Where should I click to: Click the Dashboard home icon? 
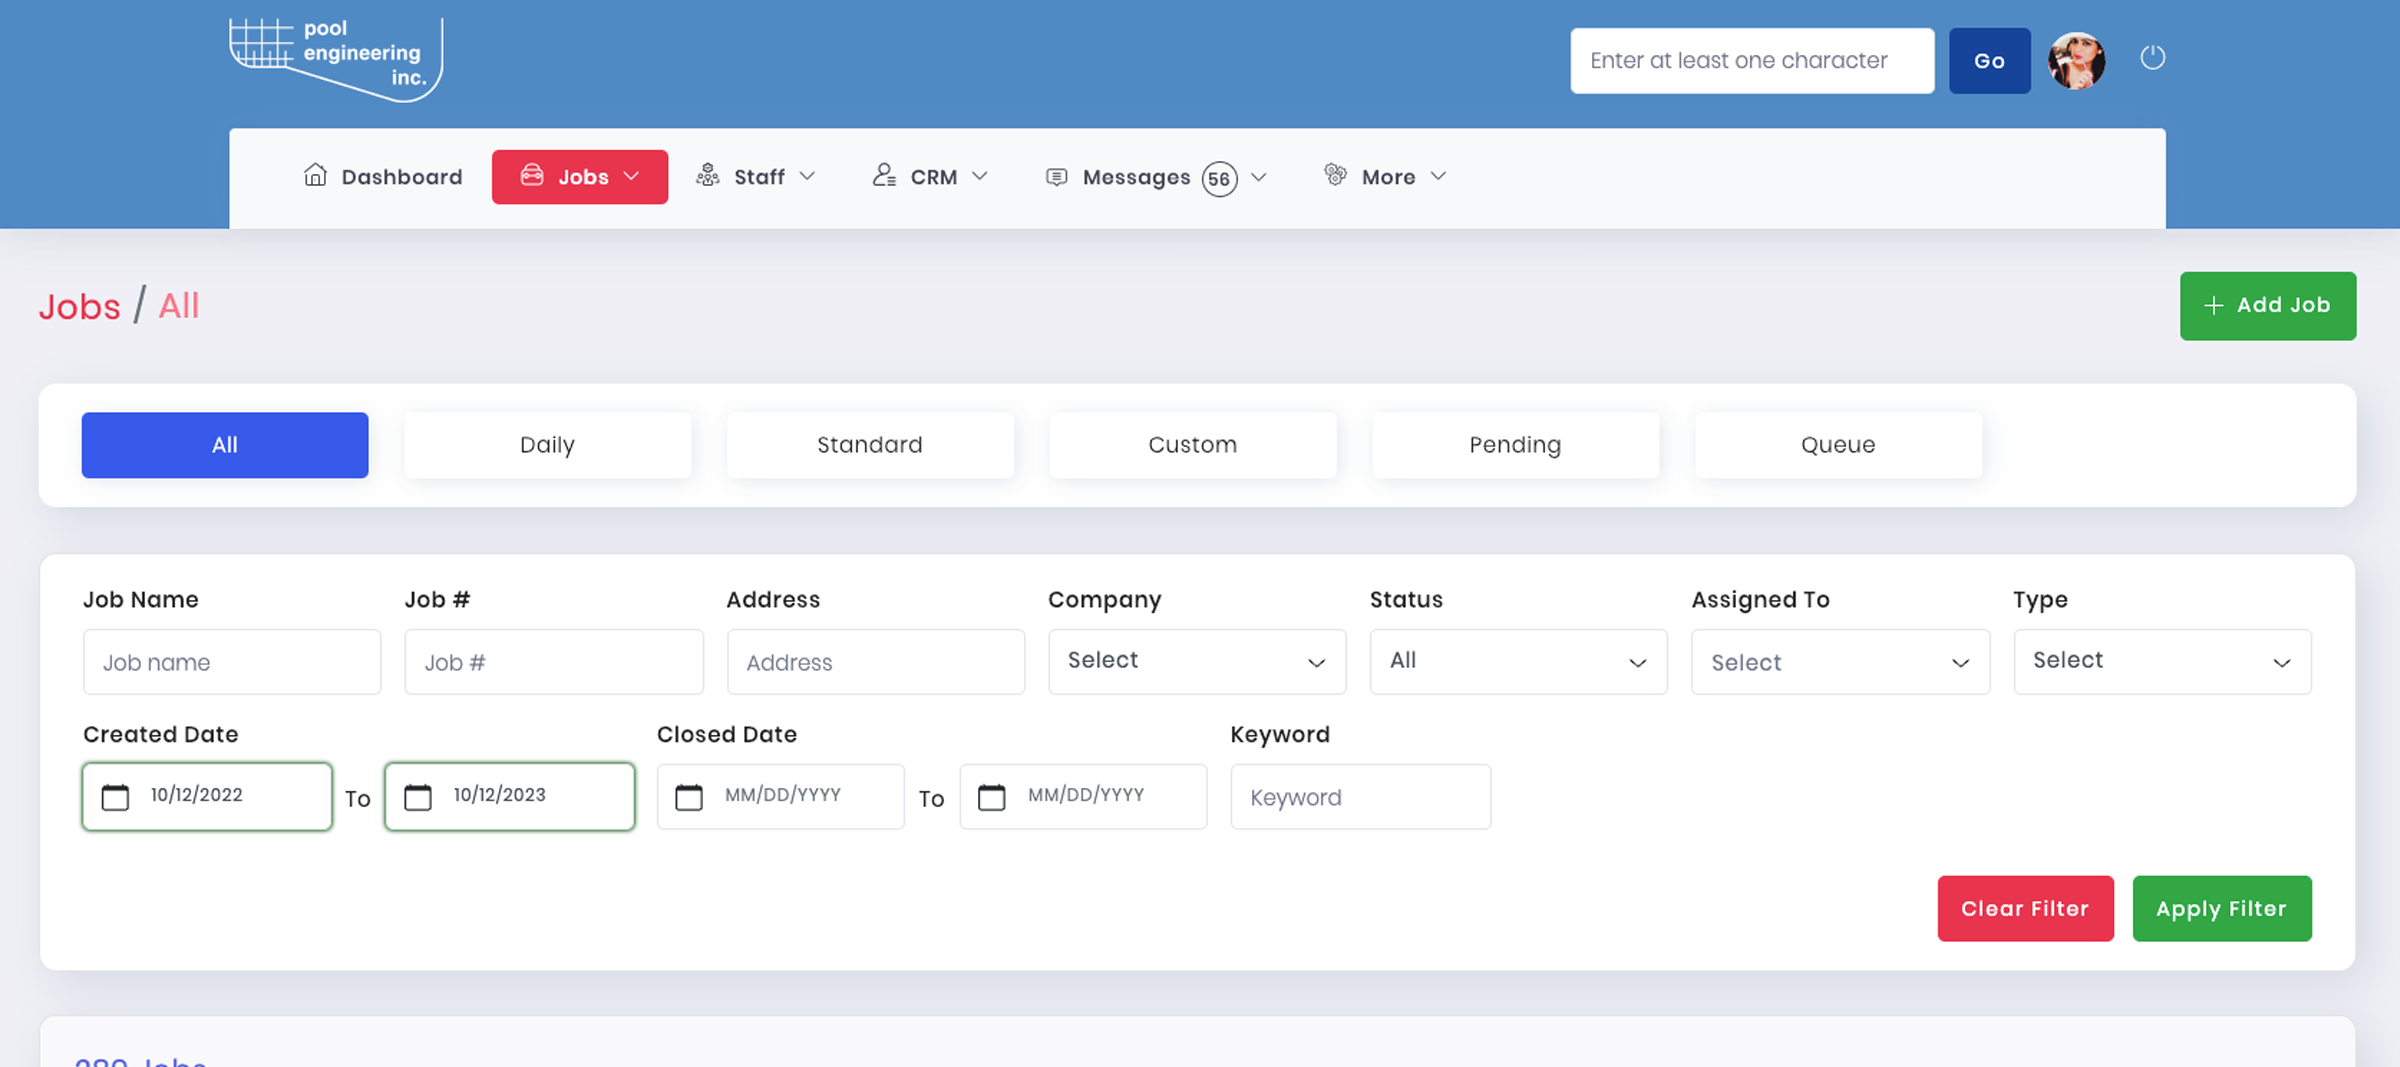point(315,176)
